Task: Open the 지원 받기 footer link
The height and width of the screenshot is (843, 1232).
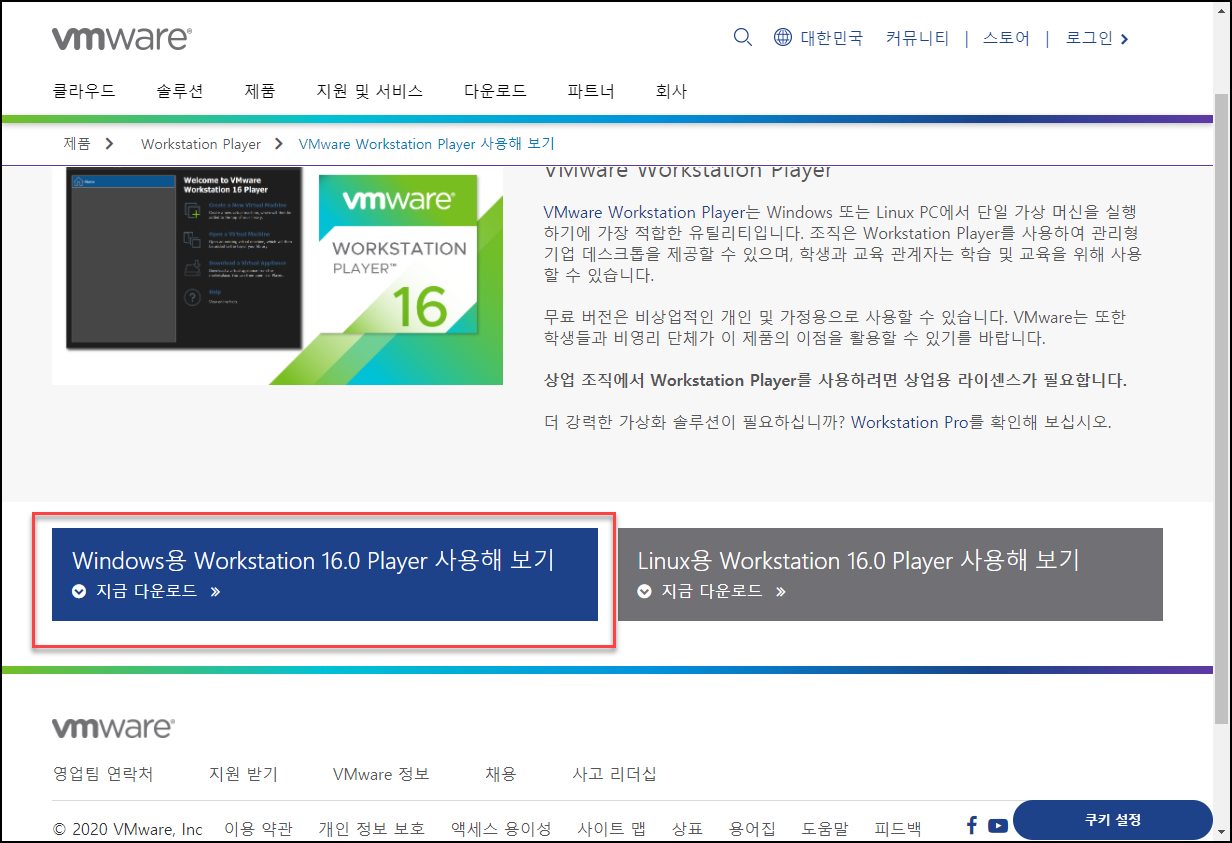Action: coord(243,774)
